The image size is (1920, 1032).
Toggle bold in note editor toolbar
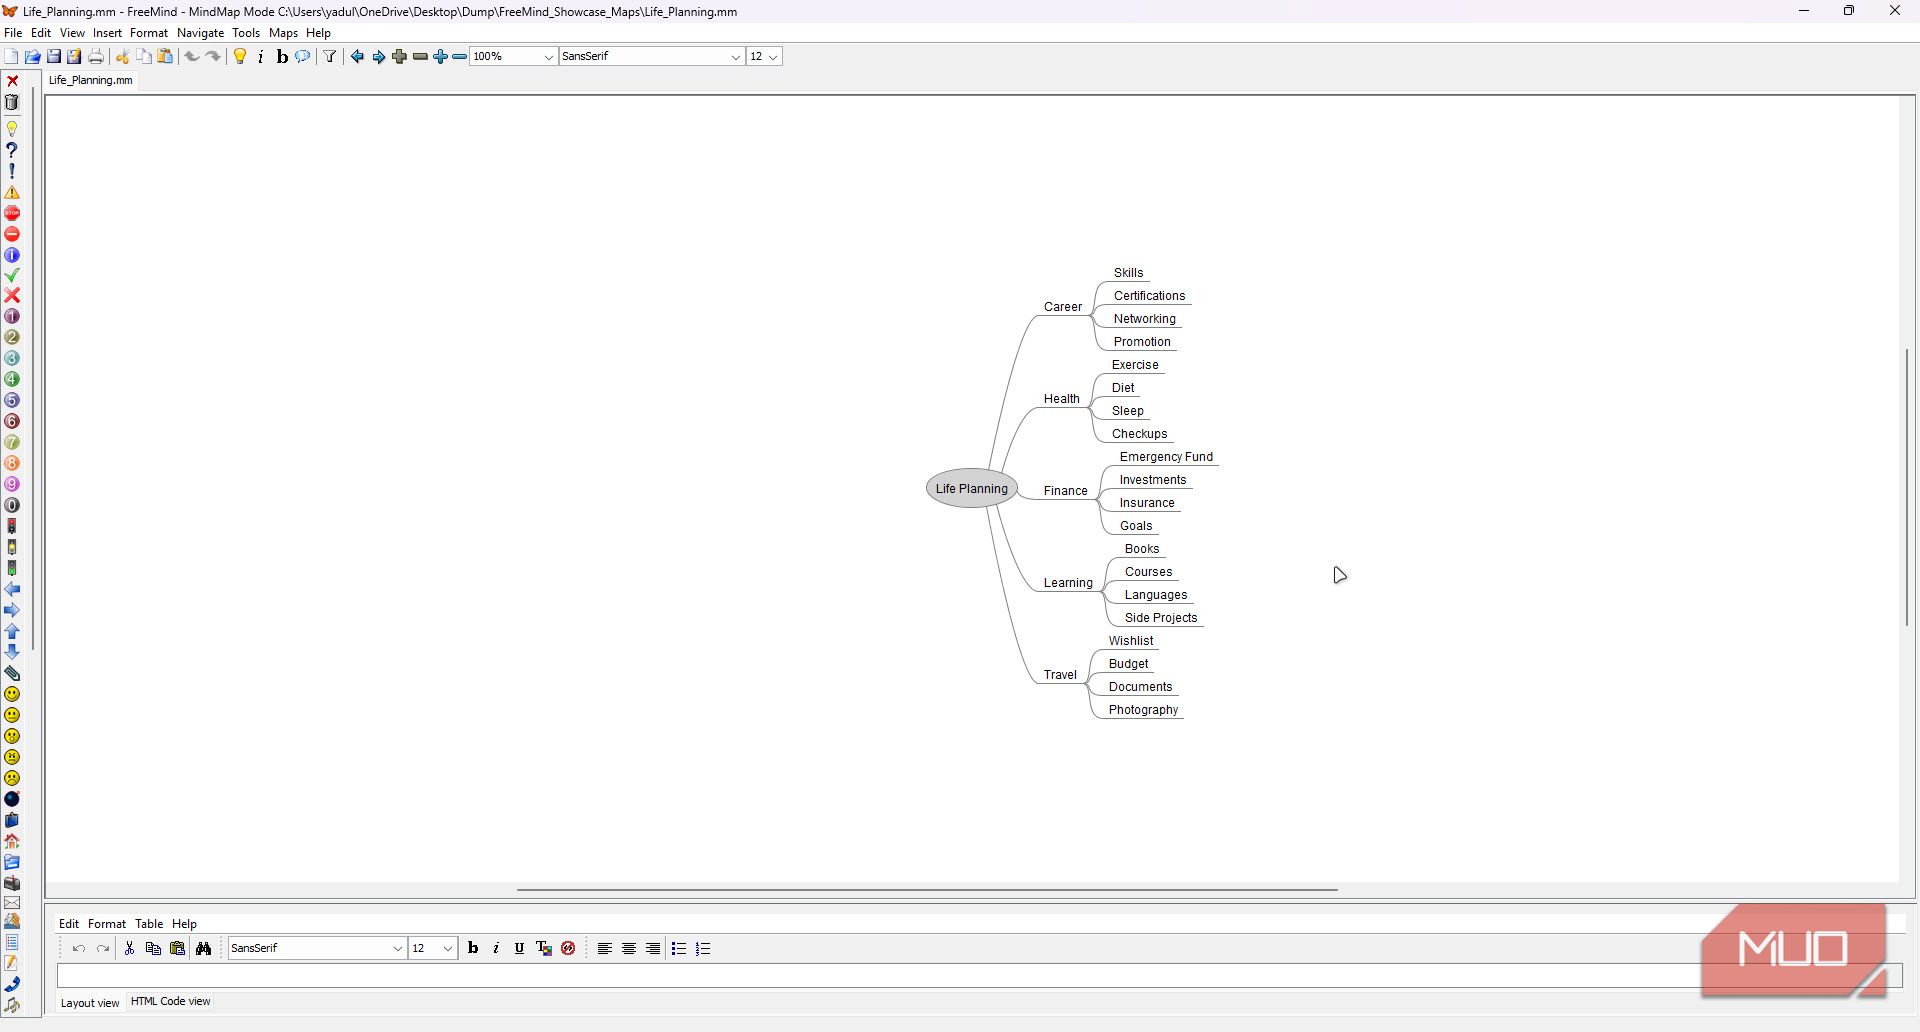pos(473,949)
